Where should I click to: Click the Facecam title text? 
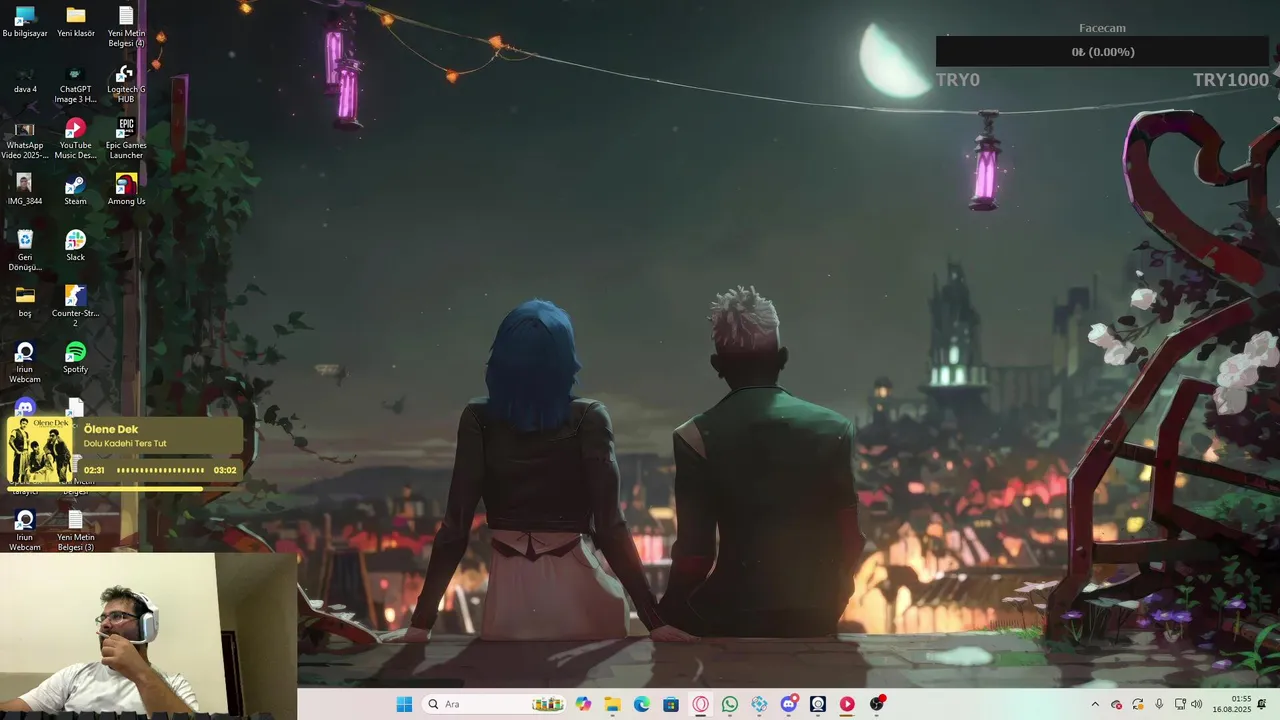point(1102,28)
